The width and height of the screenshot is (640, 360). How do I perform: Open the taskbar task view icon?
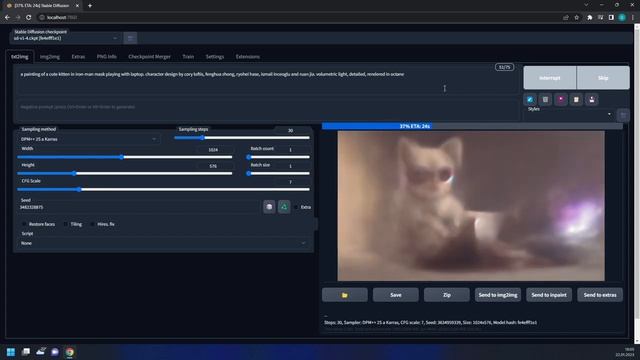point(26,352)
